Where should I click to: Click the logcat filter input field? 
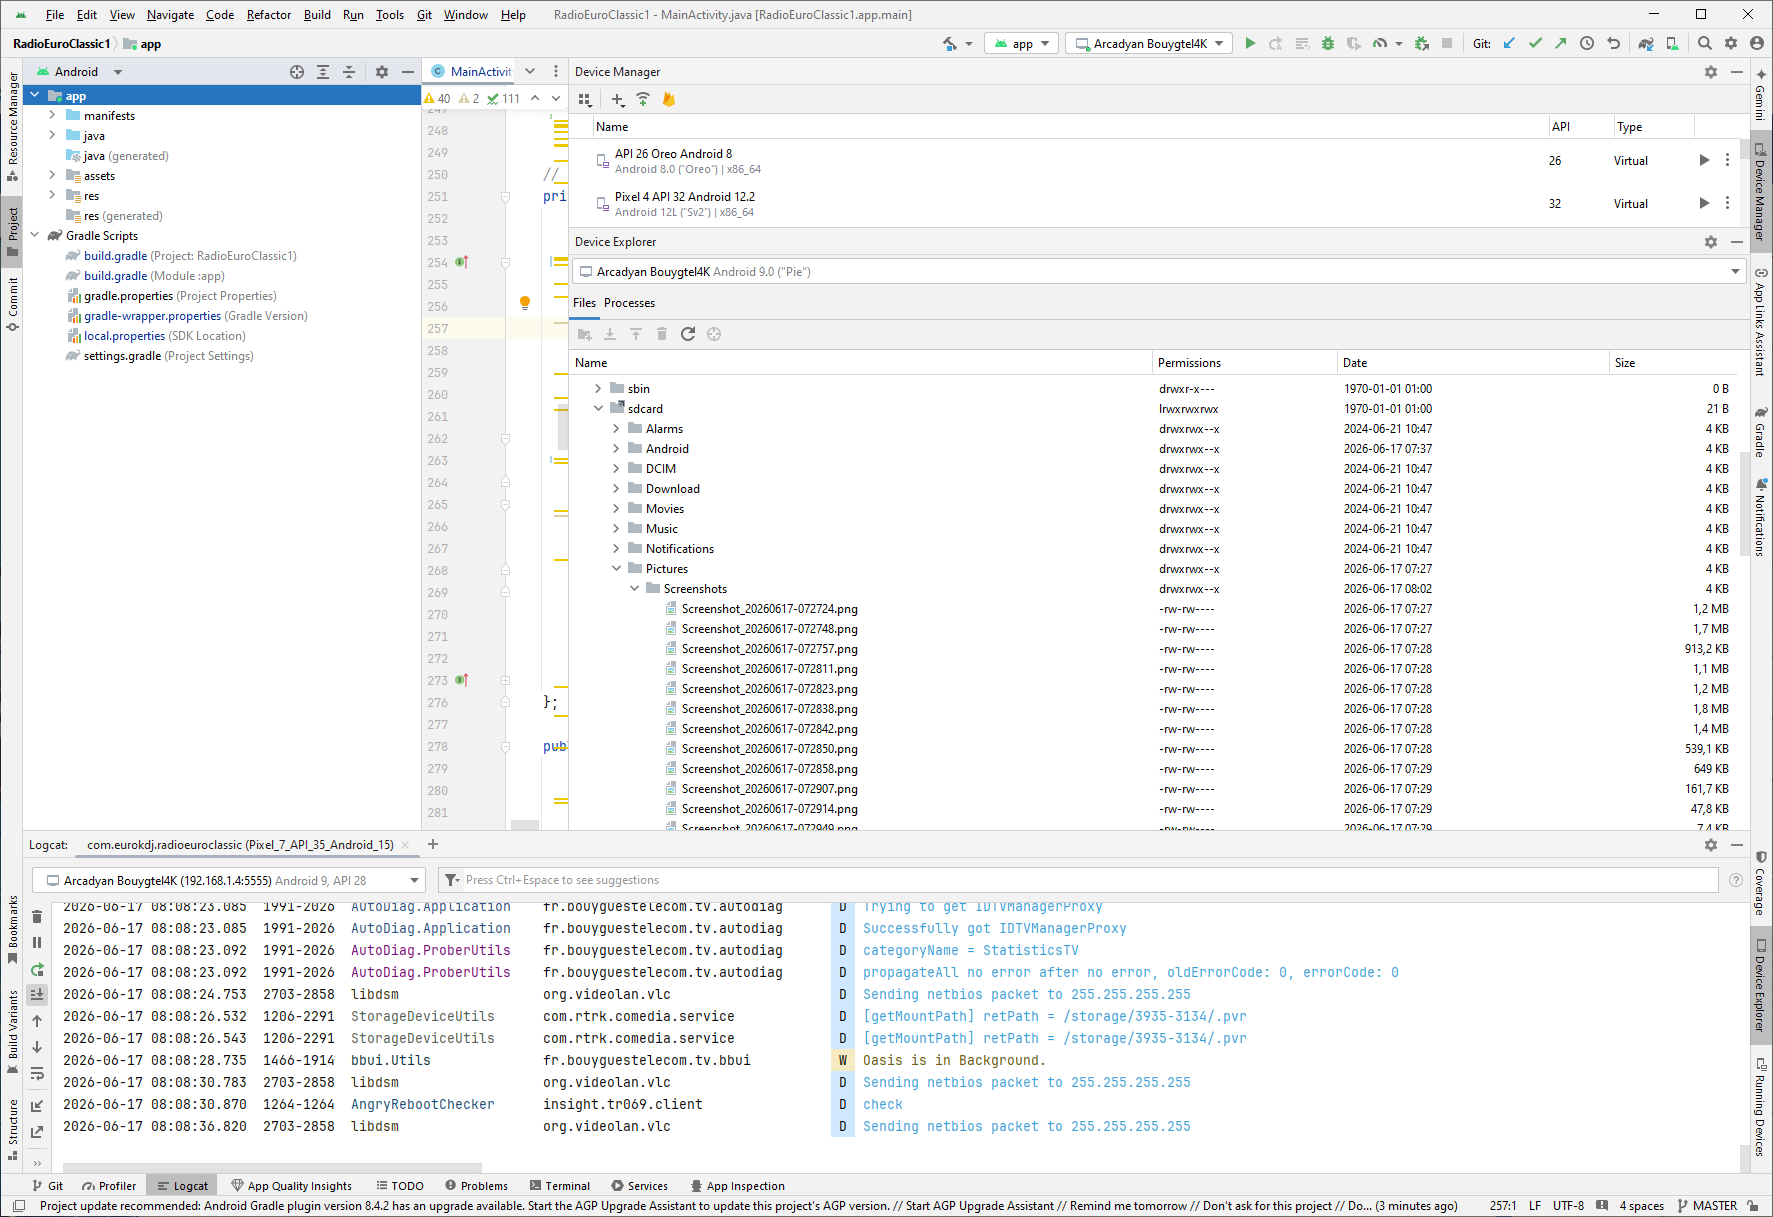tap(1080, 880)
